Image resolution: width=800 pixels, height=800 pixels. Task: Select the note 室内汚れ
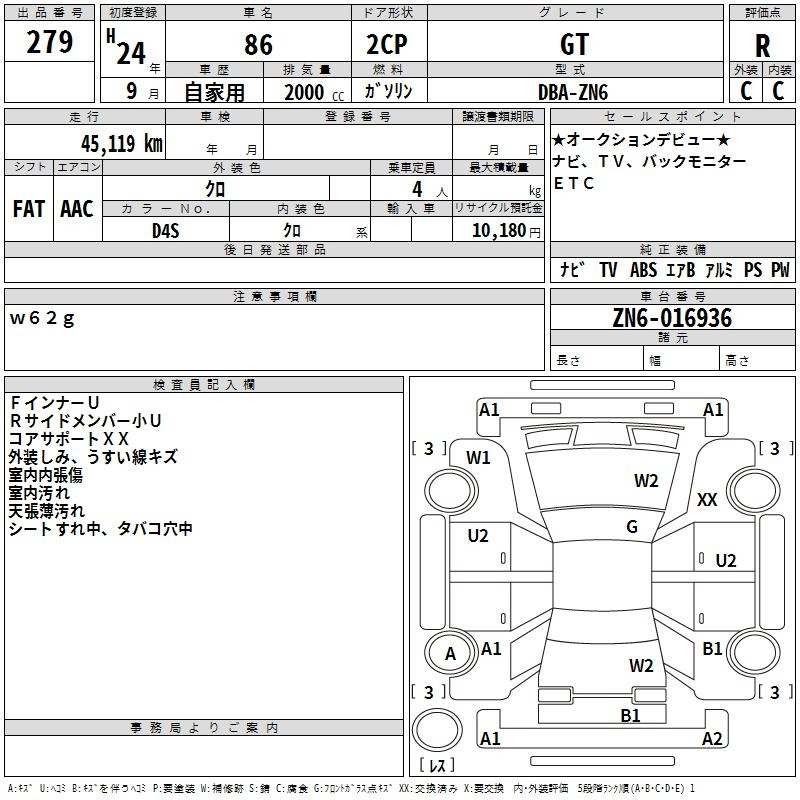[39, 493]
